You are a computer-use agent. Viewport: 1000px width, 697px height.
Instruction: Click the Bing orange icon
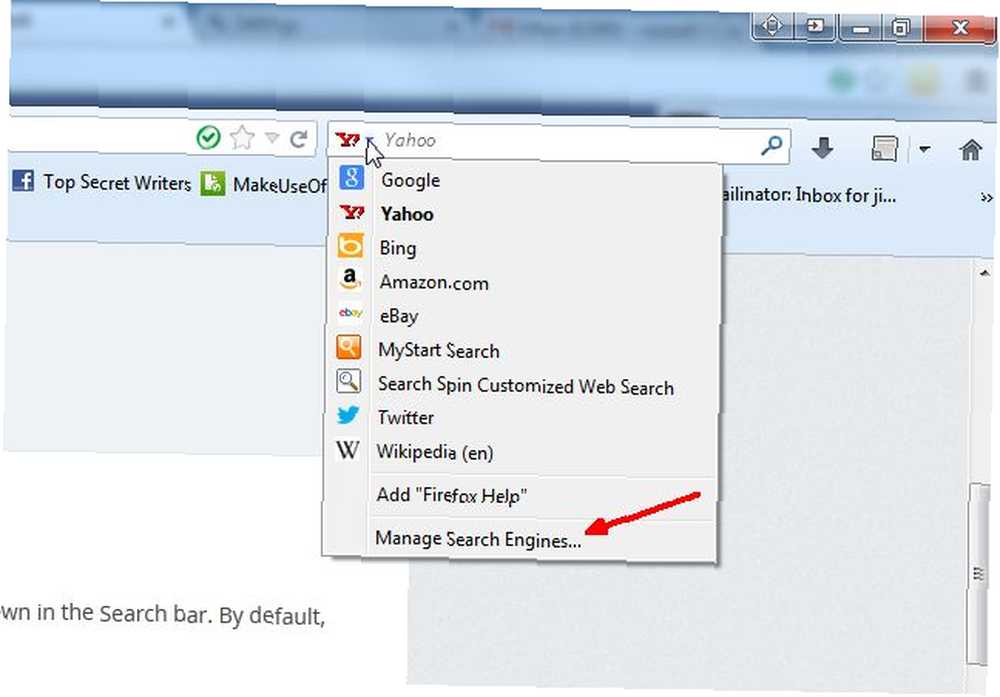coord(350,246)
